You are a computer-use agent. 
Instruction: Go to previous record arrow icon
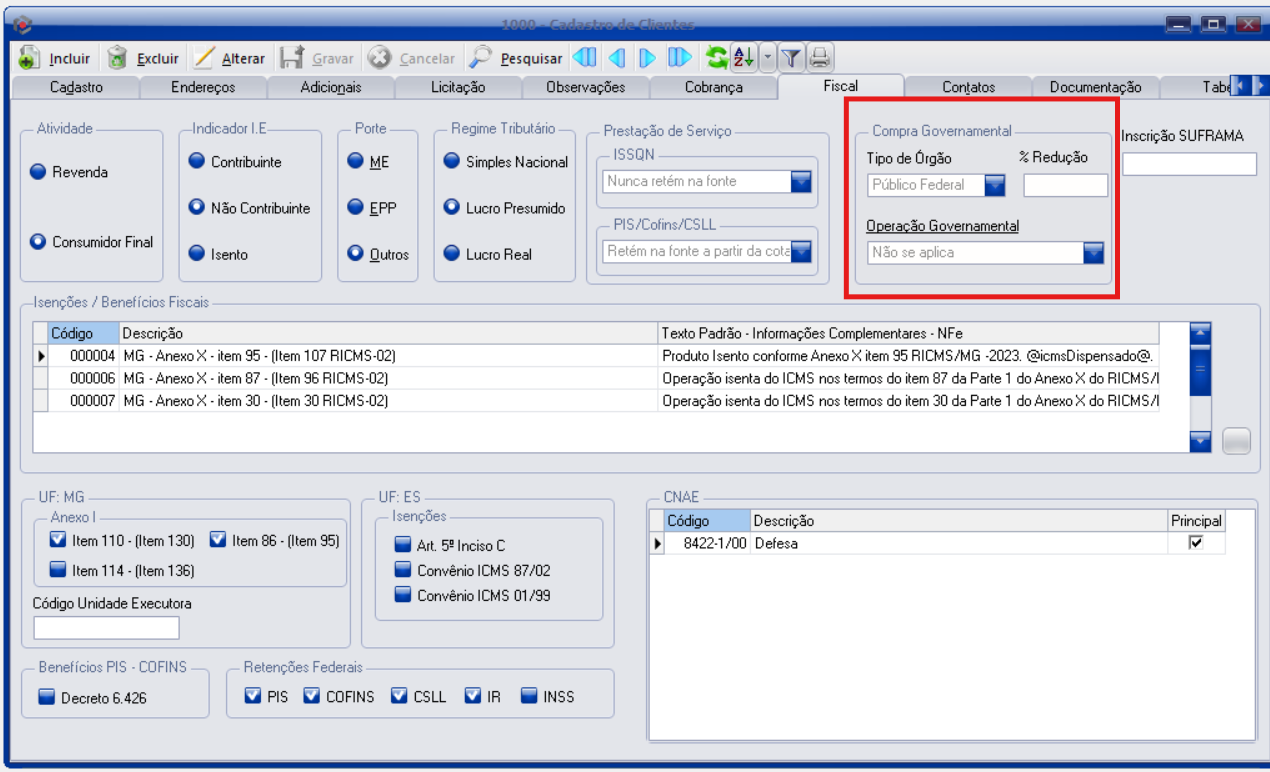[617, 58]
